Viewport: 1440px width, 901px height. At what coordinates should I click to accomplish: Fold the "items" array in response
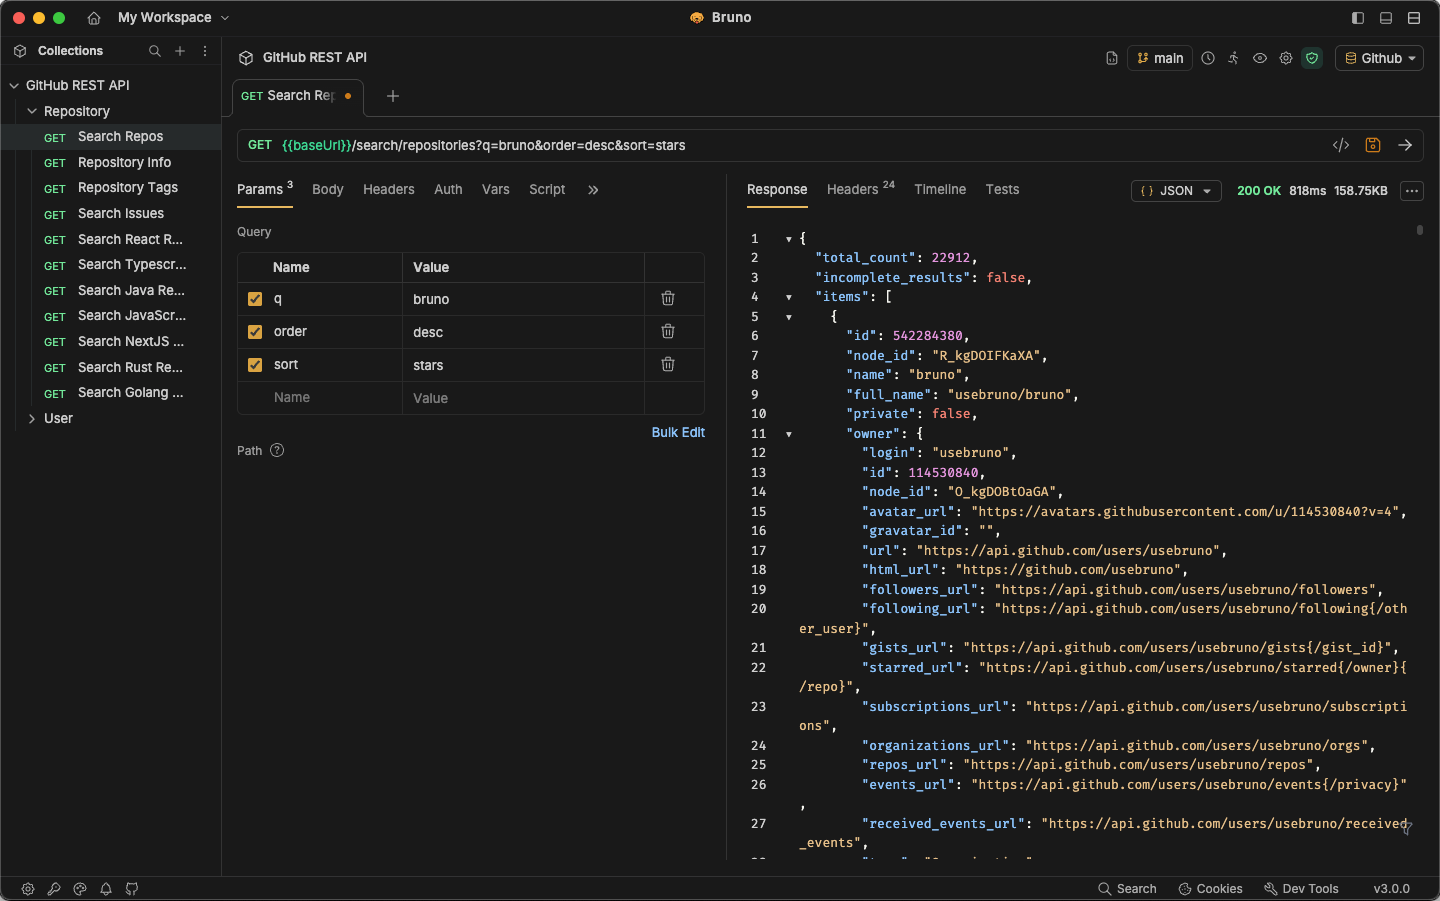(x=789, y=297)
